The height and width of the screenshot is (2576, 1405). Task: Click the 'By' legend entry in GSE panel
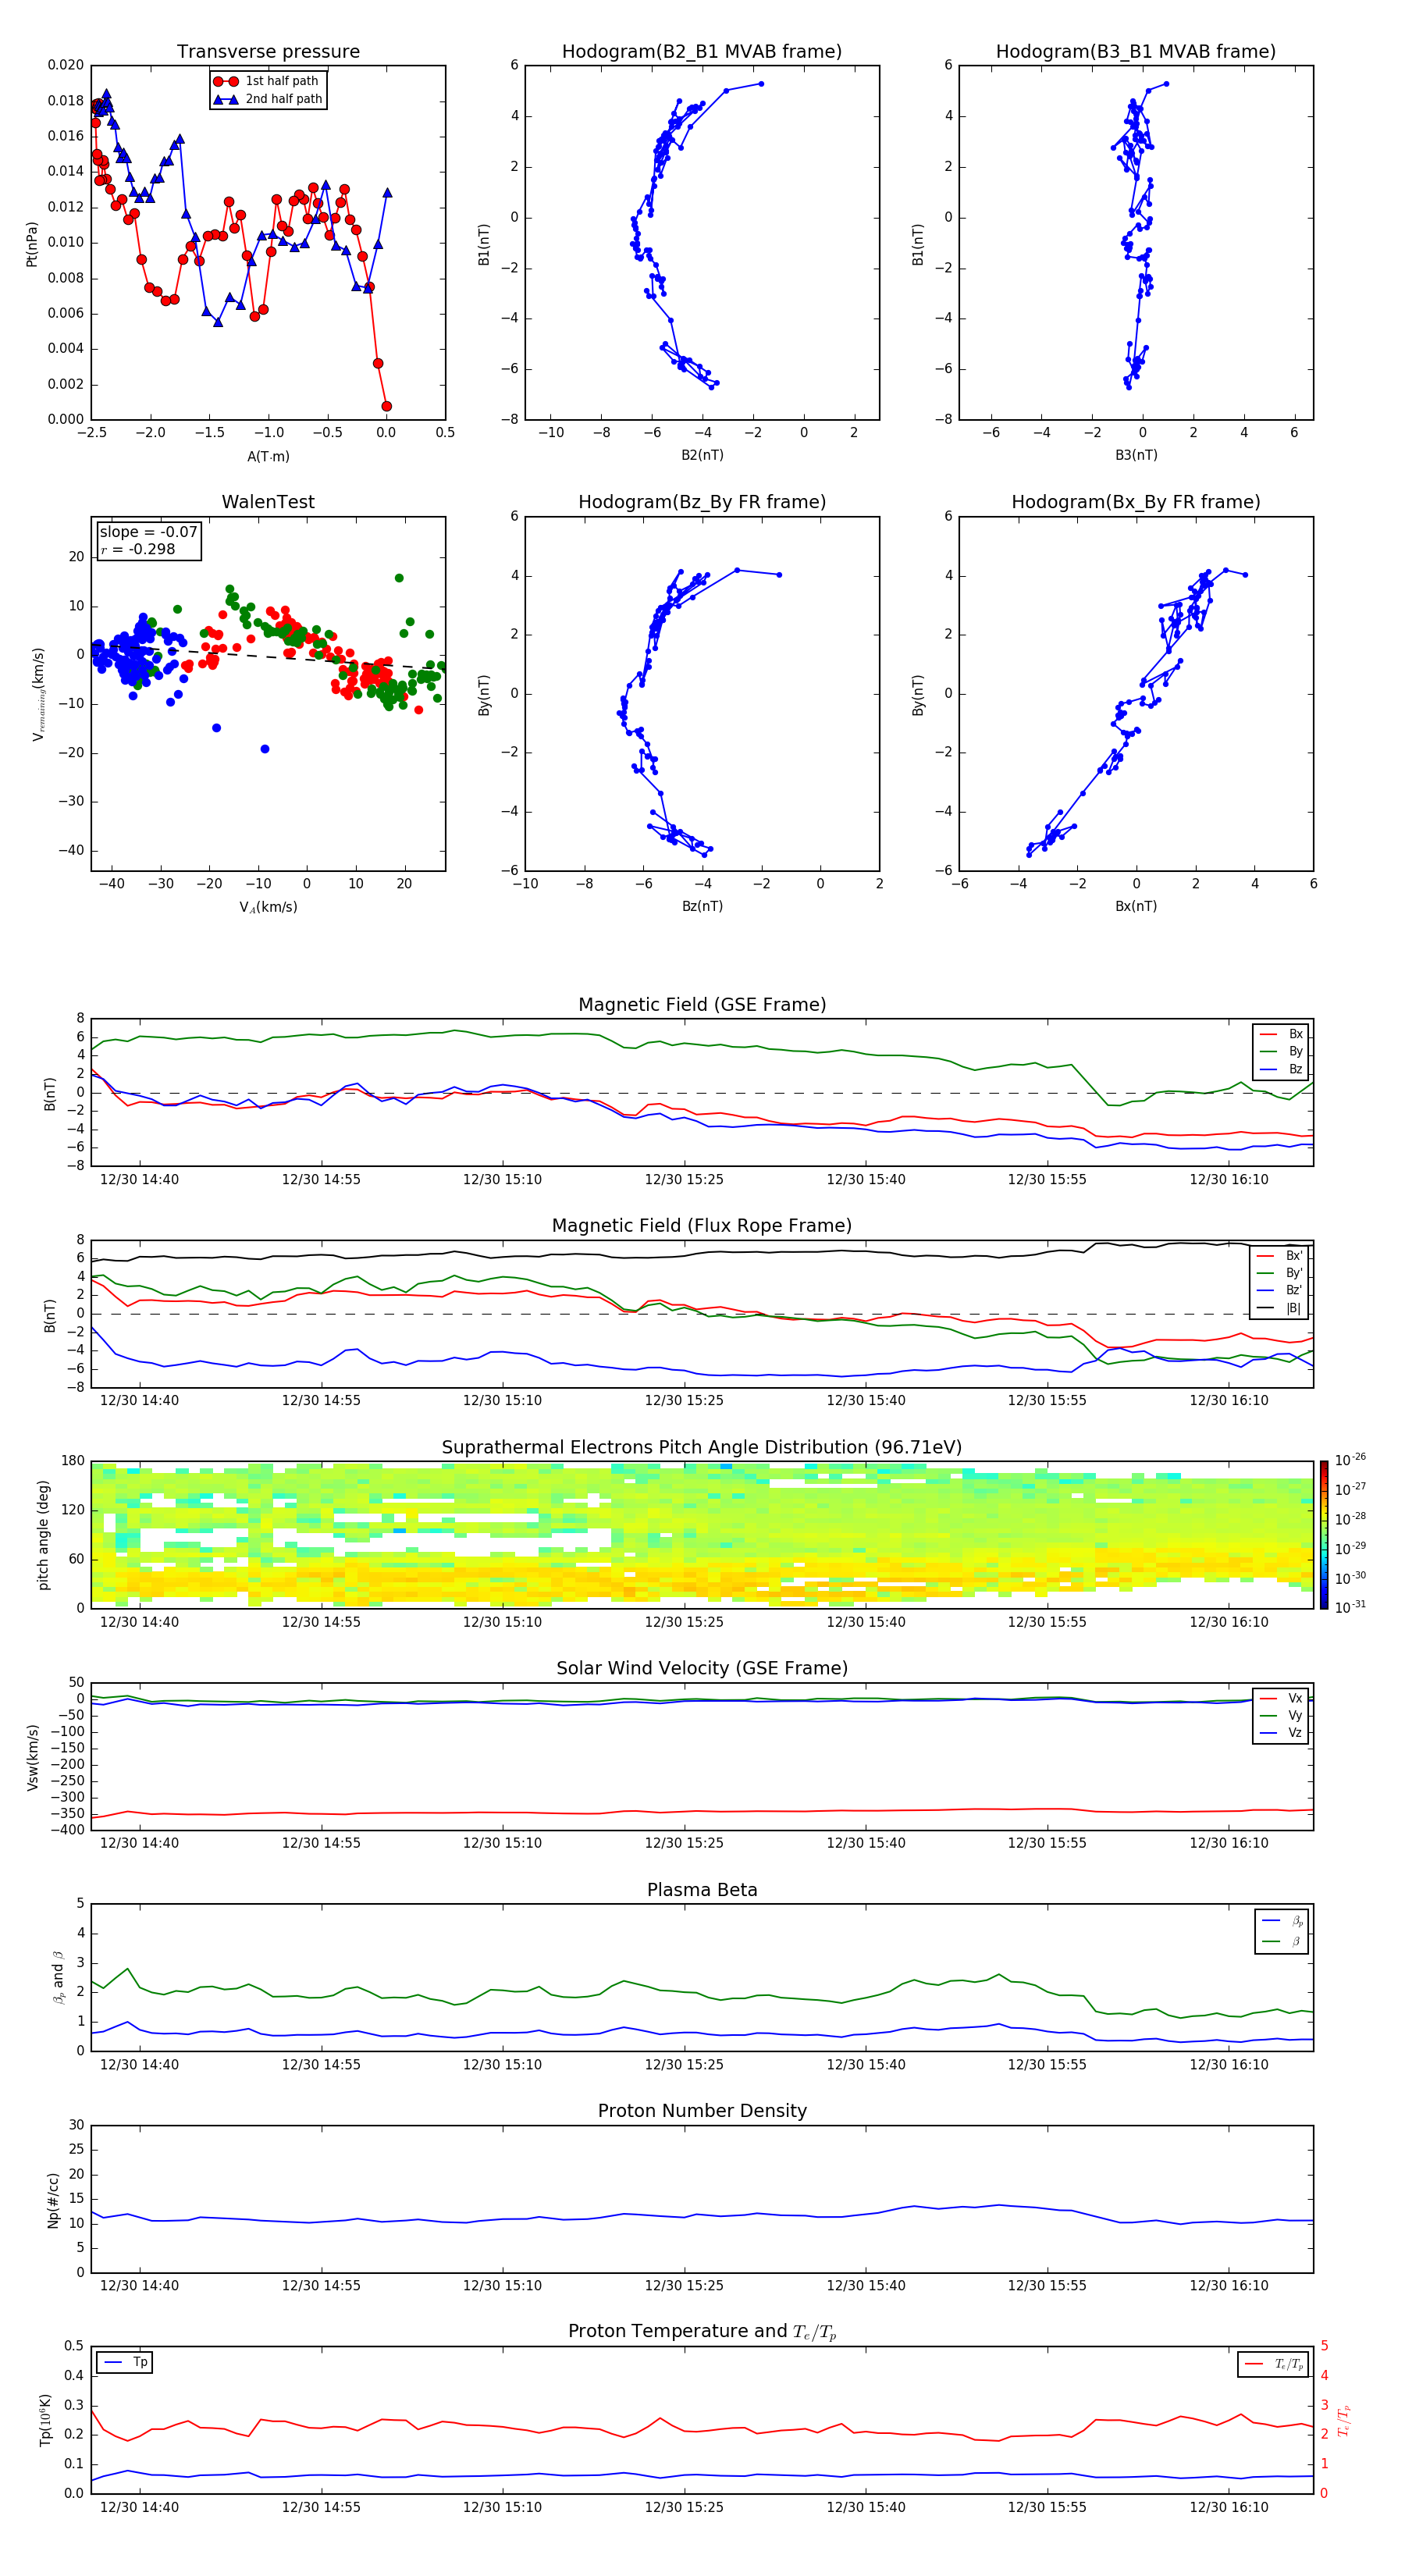click(1282, 1052)
